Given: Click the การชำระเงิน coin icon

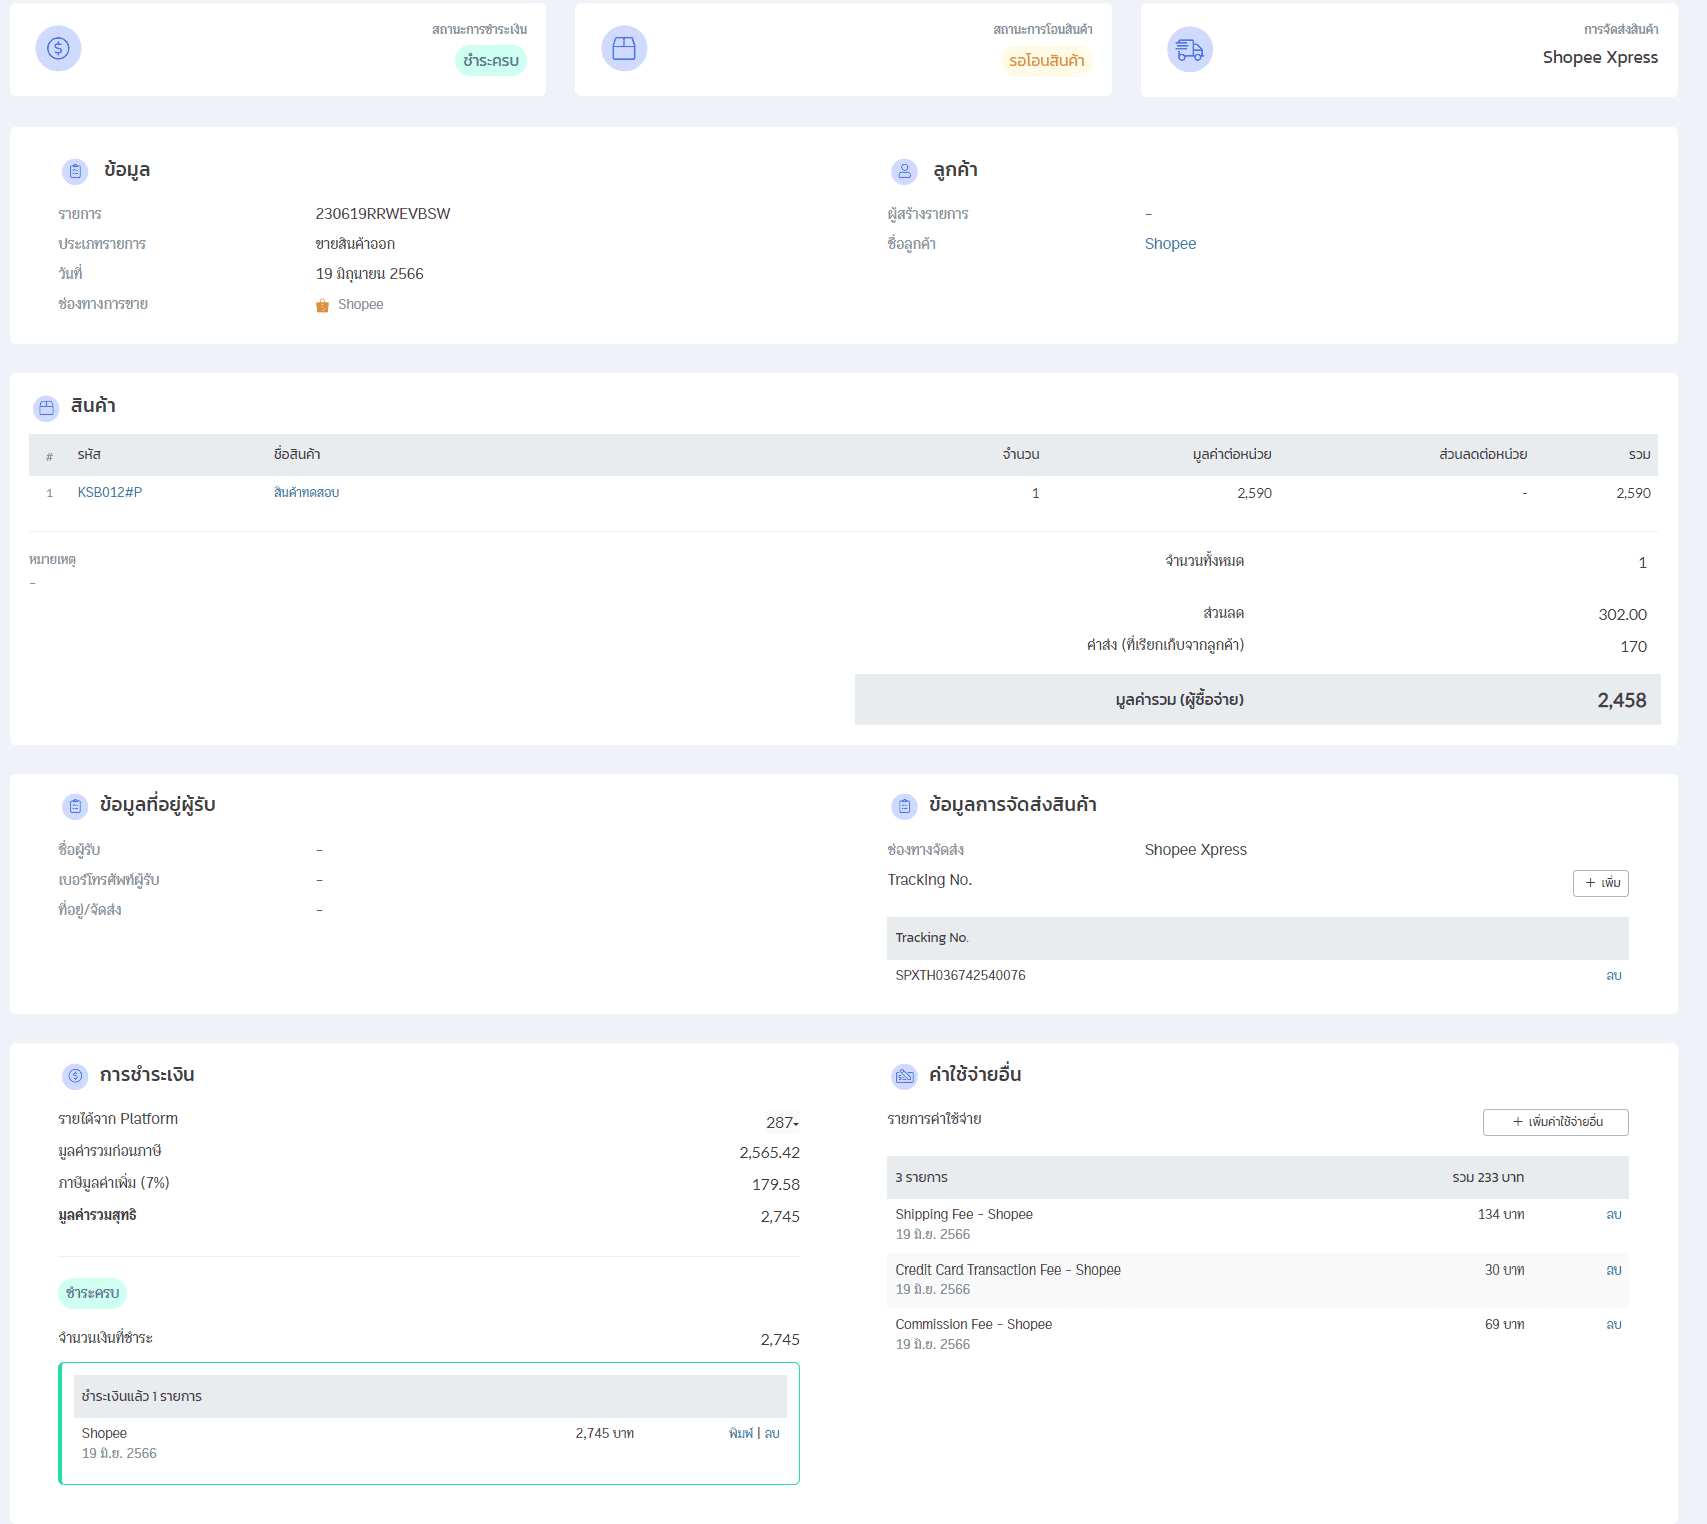Looking at the screenshot, I should click(75, 1076).
